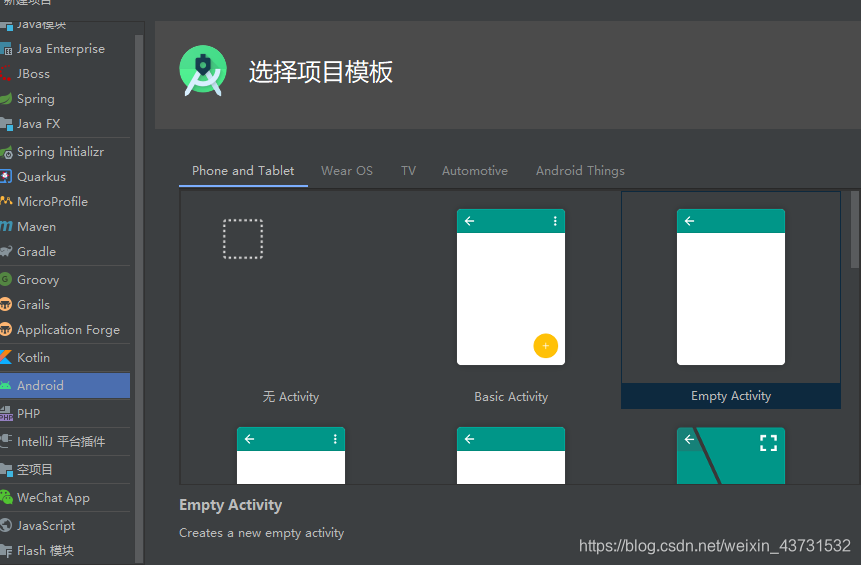
Task: Click the Flash module folder icon
Action: click(5, 551)
